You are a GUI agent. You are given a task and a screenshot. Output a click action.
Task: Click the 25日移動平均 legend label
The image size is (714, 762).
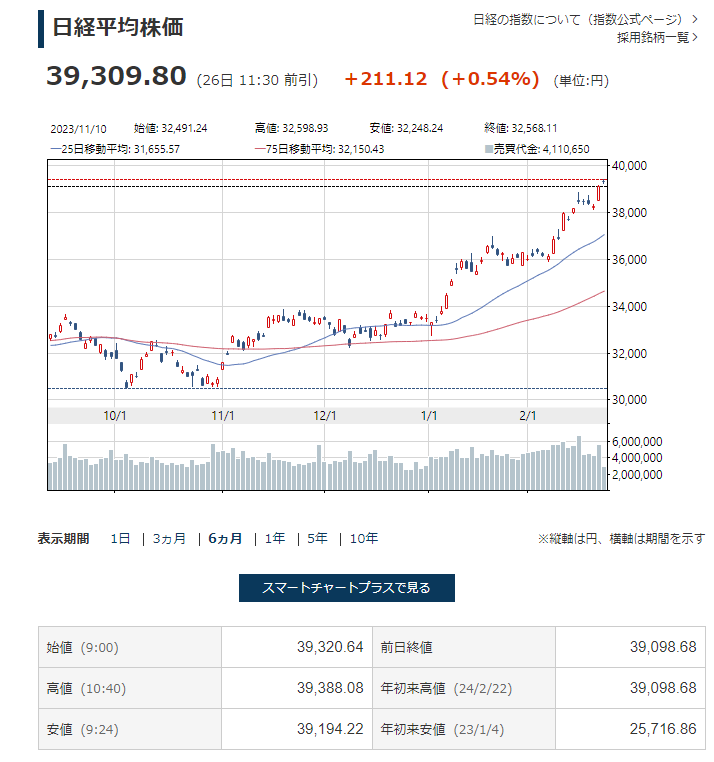coord(115,149)
